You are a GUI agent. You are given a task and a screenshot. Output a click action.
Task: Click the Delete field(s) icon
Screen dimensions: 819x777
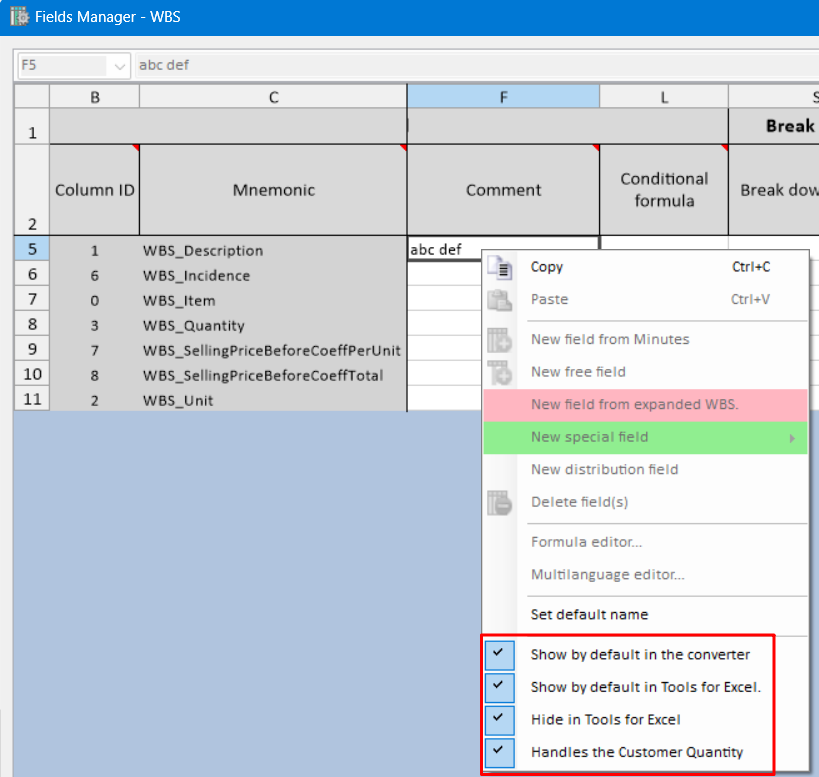click(x=499, y=502)
